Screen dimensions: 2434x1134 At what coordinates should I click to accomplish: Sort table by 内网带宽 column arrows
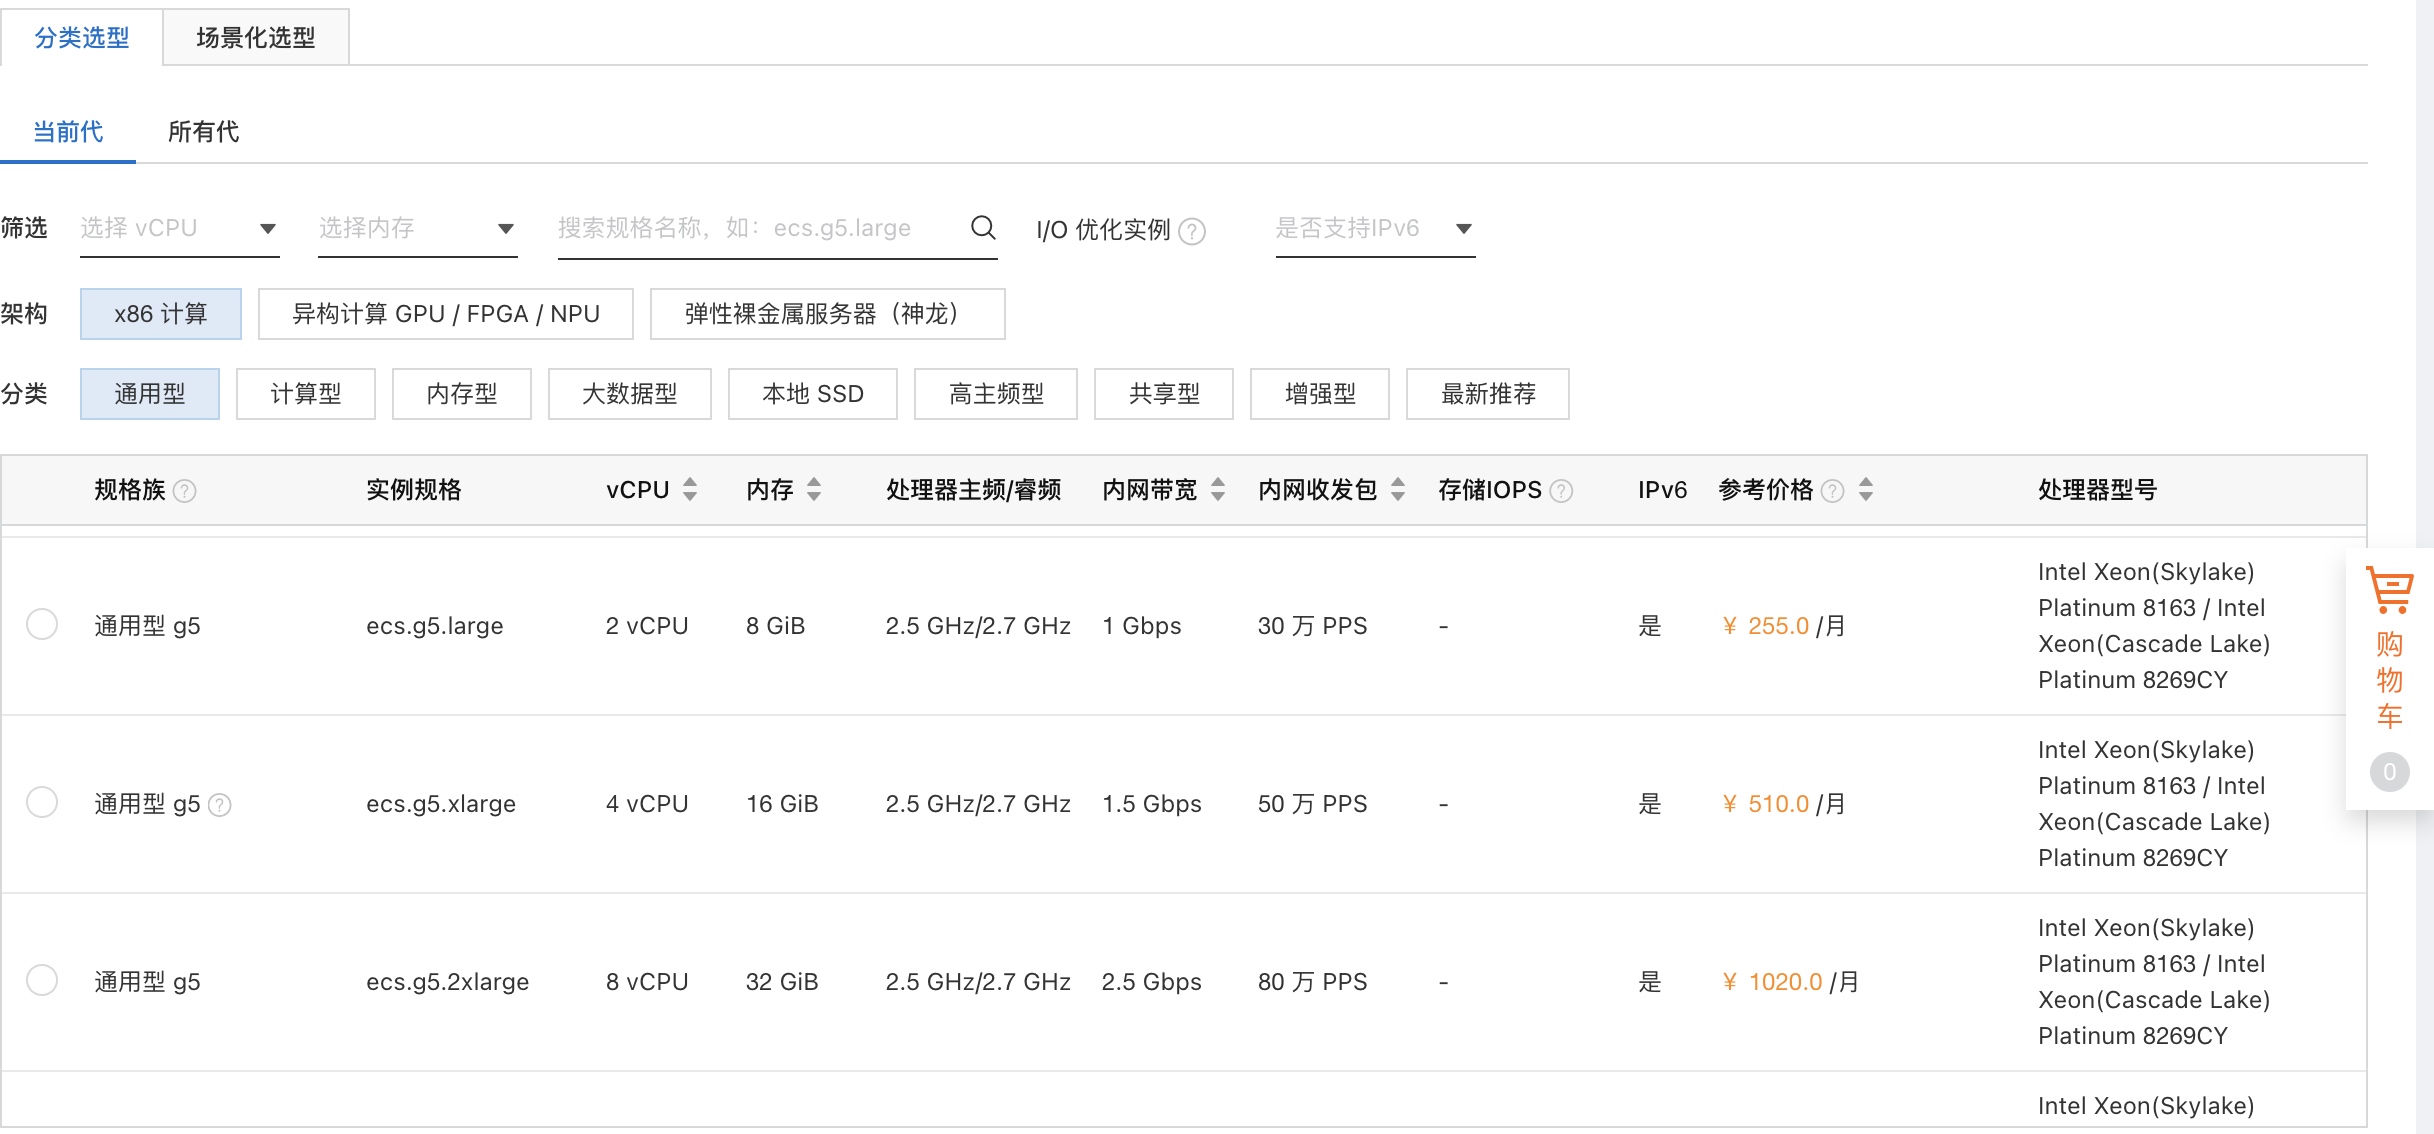point(1218,489)
